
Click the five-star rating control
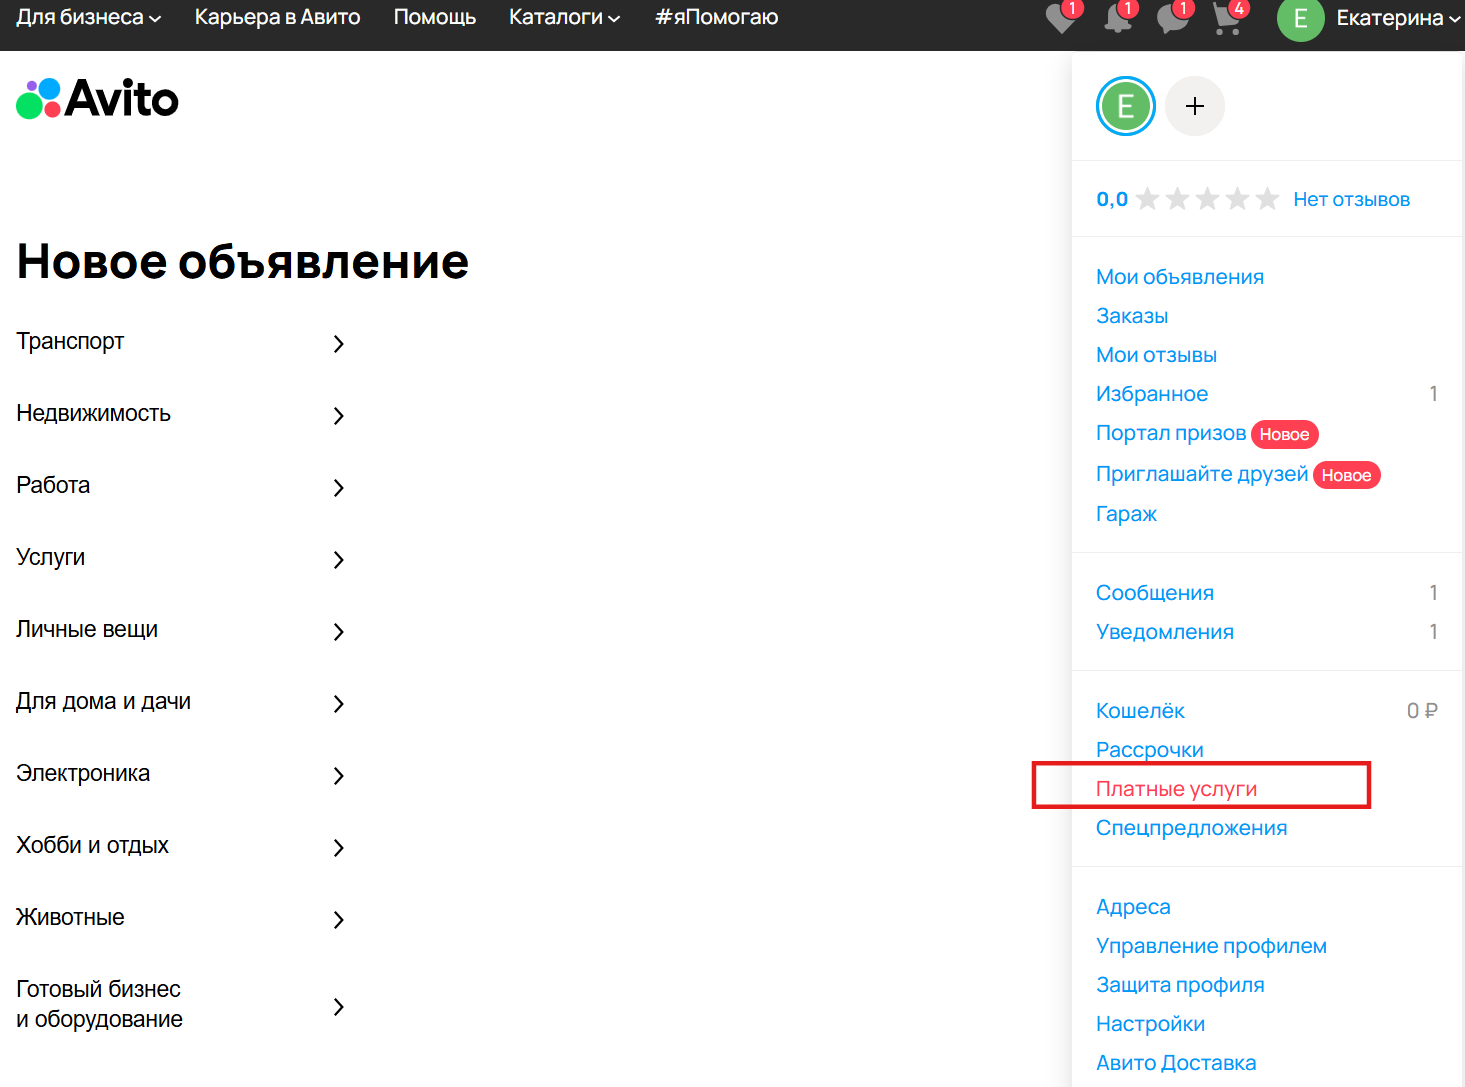(x=1206, y=198)
